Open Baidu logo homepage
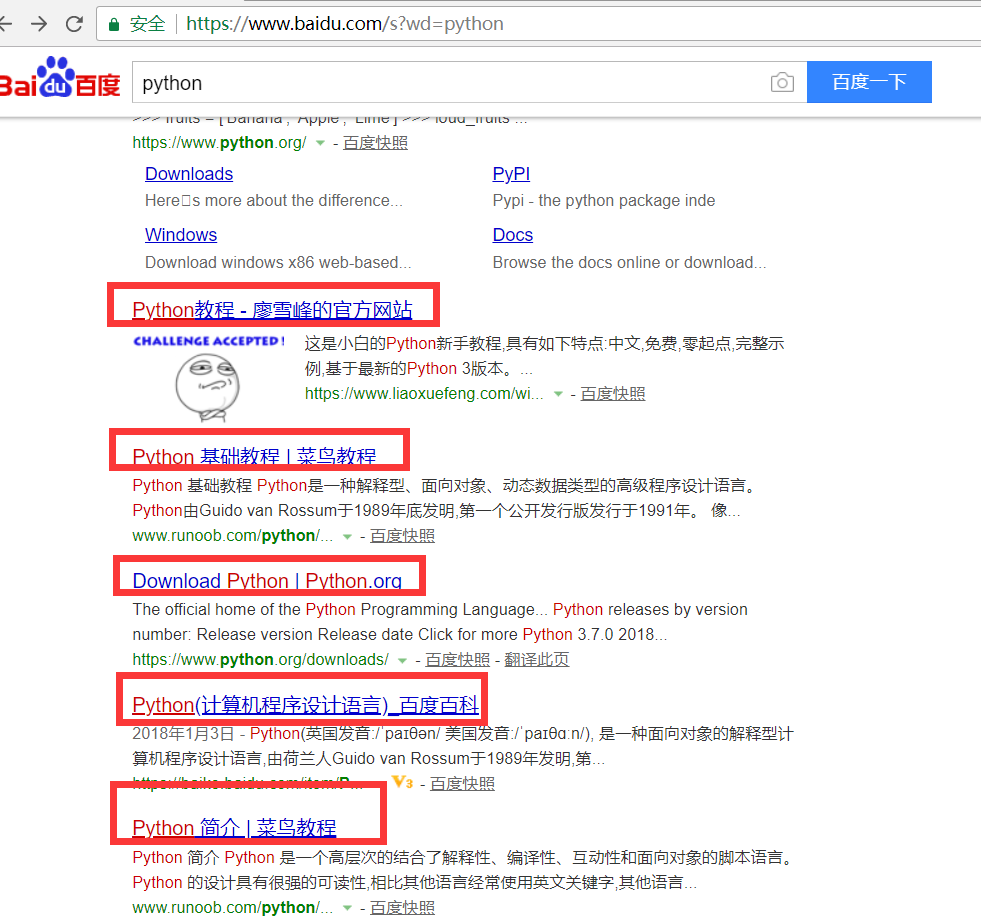This screenshot has width=981, height=916. point(59,78)
